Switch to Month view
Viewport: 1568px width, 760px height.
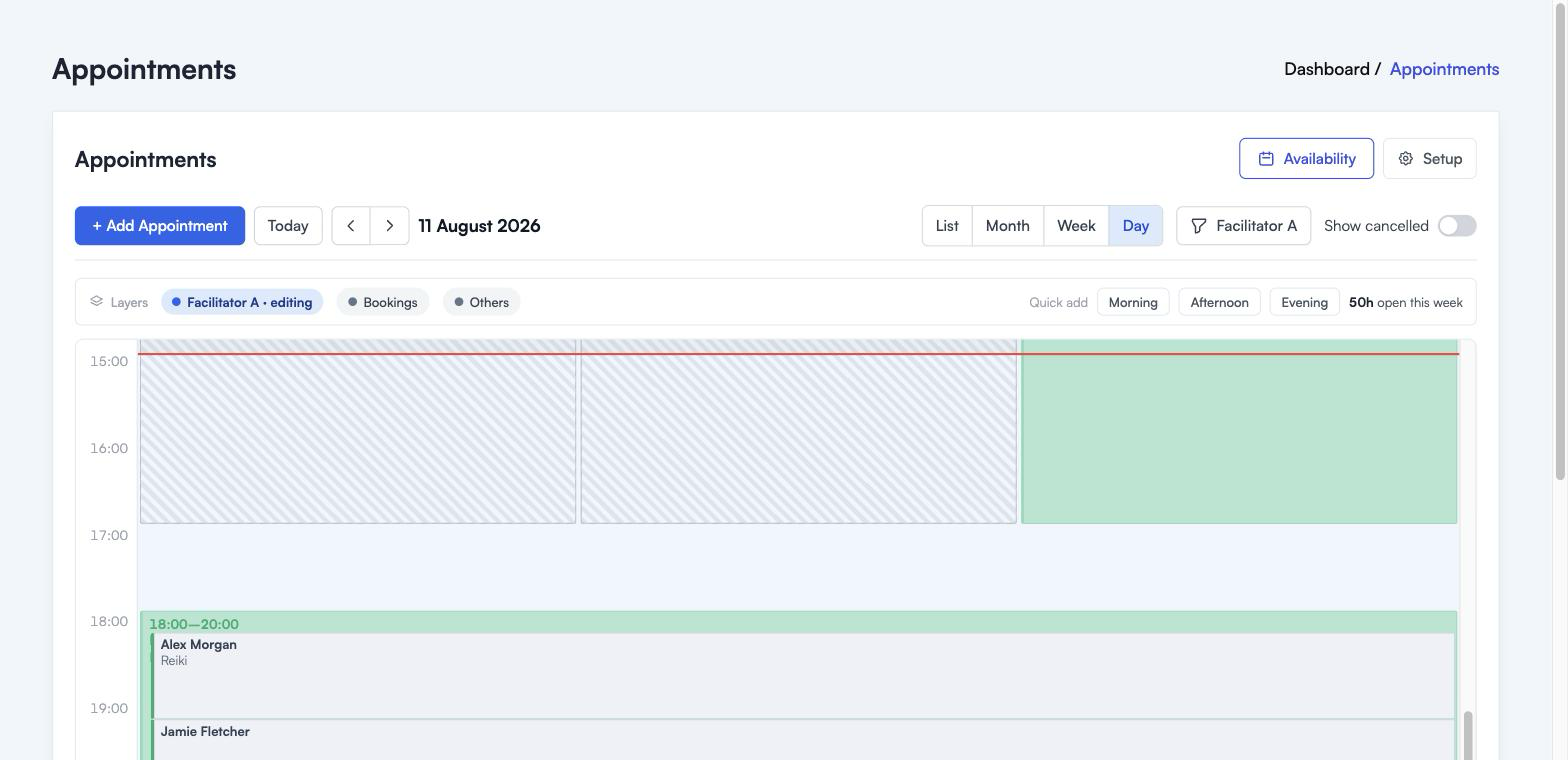tap(1008, 226)
